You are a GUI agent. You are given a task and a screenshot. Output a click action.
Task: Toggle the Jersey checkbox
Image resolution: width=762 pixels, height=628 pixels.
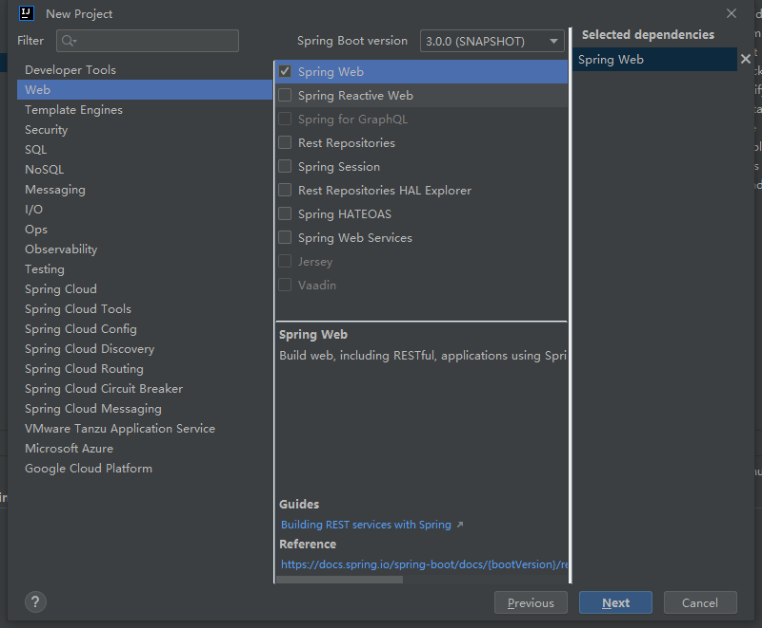point(285,261)
